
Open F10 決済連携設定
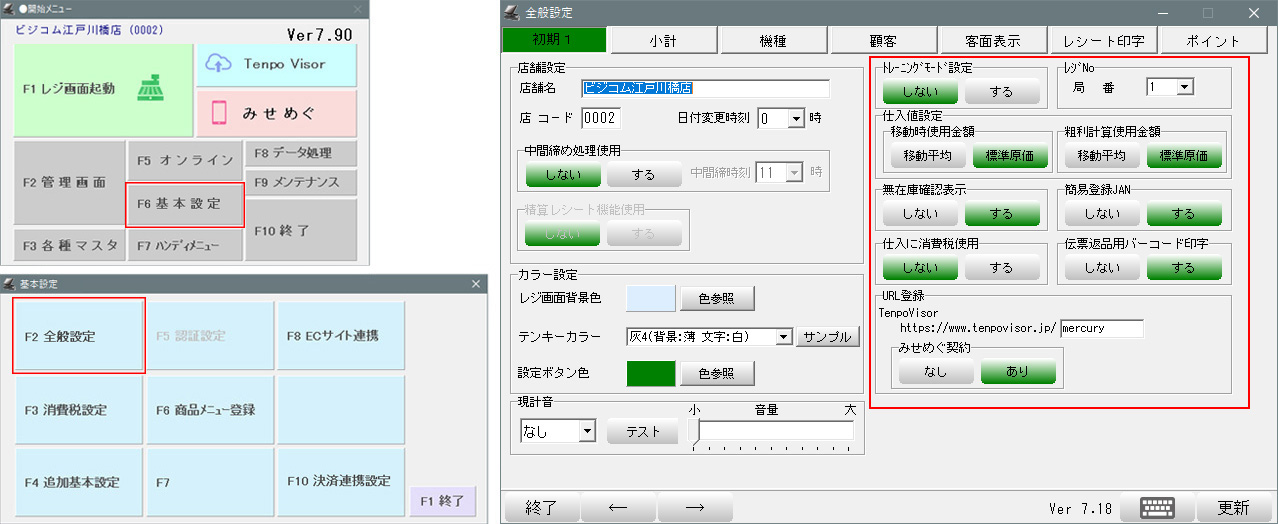point(341,482)
